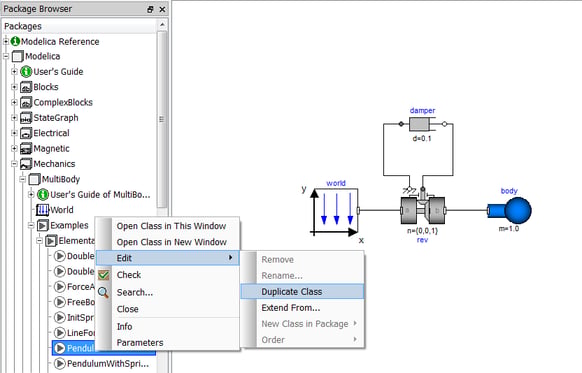Image resolution: width=582 pixels, height=373 pixels.
Task: Collapse the Examples package node
Action: 31,225
